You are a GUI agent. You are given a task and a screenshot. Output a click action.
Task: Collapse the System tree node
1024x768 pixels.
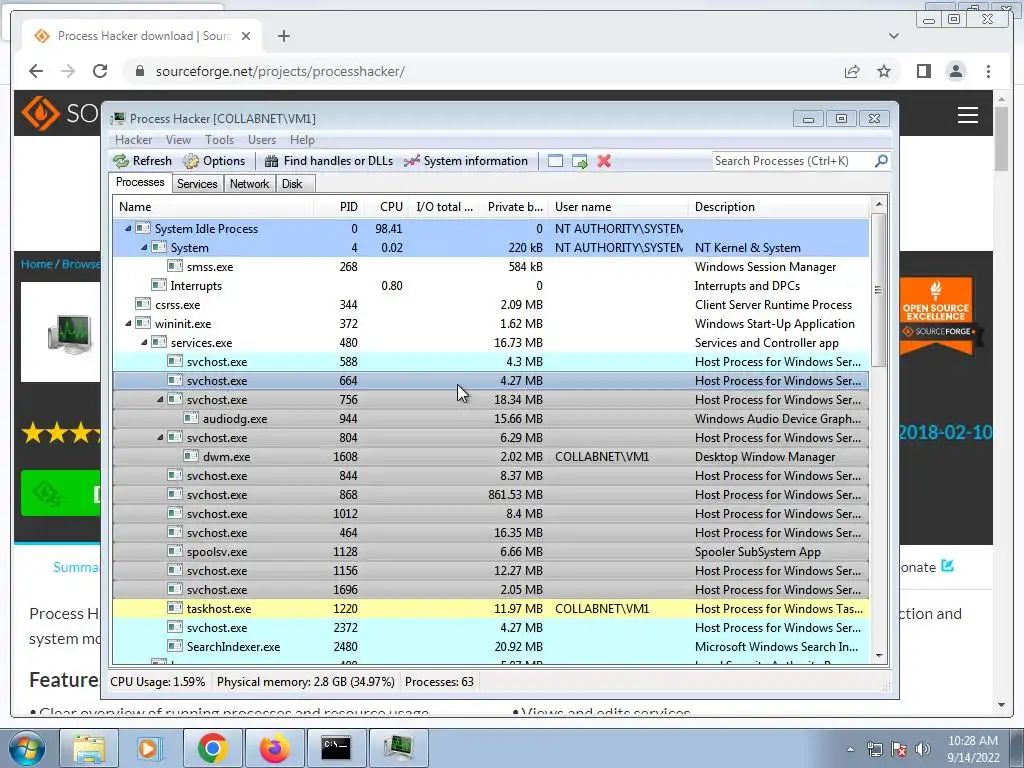point(144,248)
